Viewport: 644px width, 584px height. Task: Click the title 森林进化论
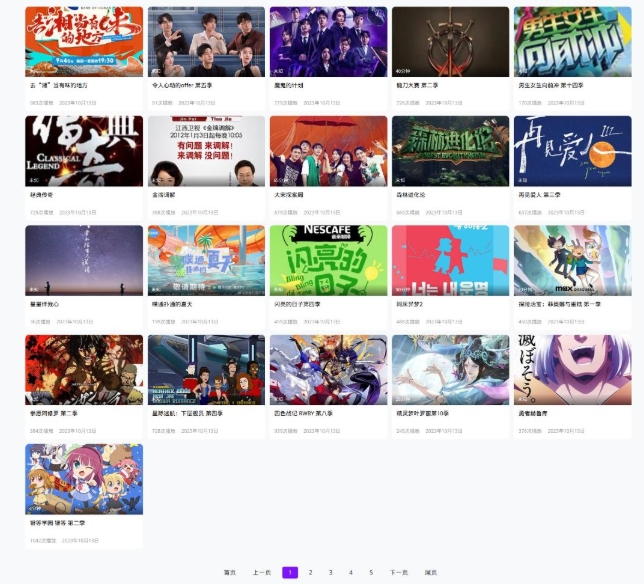click(x=411, y=195)
